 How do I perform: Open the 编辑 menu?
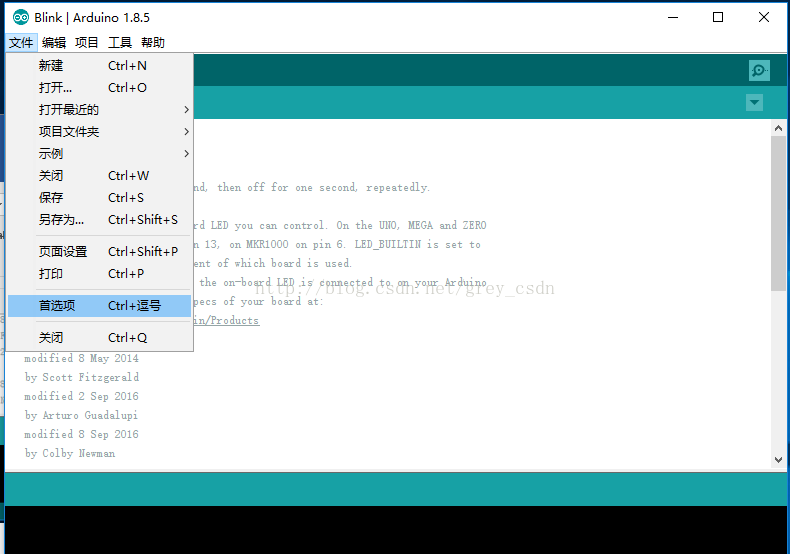(x=54, y=43)
